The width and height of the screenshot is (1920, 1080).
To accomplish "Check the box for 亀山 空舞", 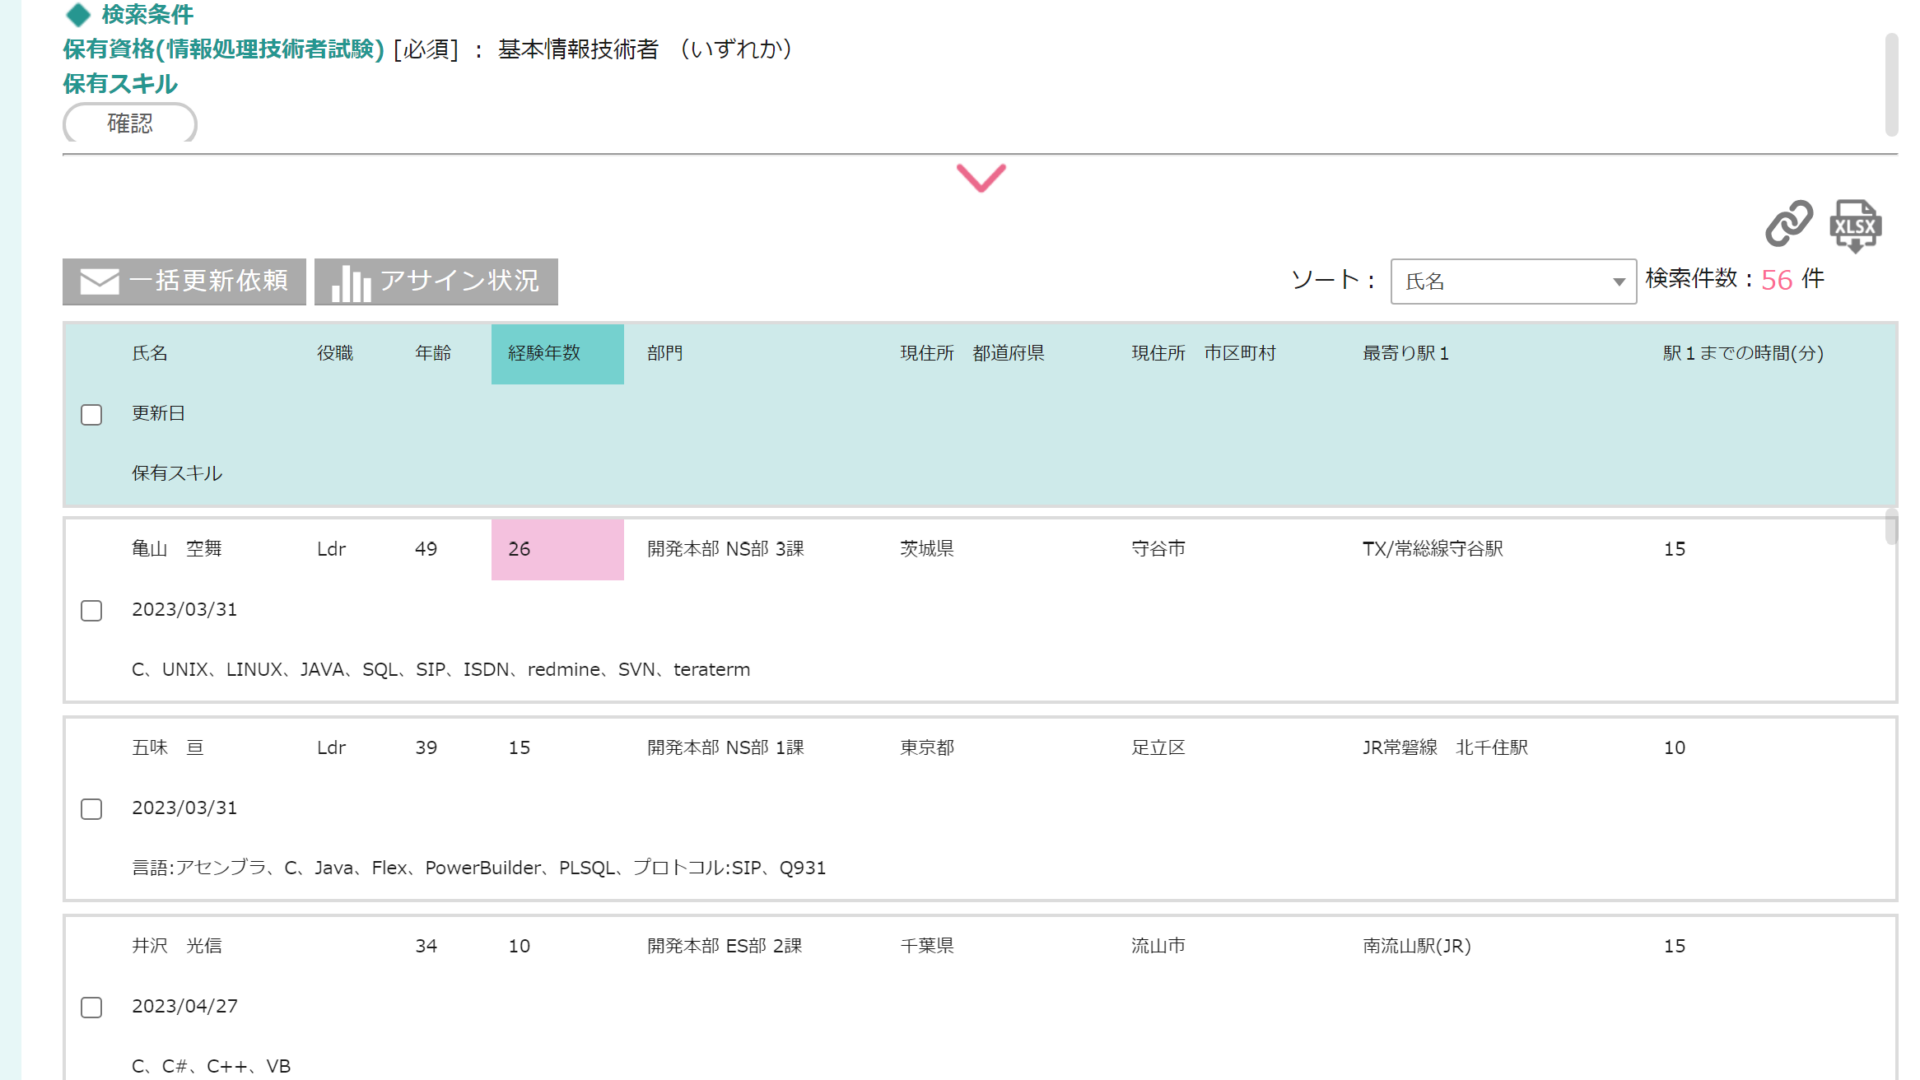I will 91,610.
